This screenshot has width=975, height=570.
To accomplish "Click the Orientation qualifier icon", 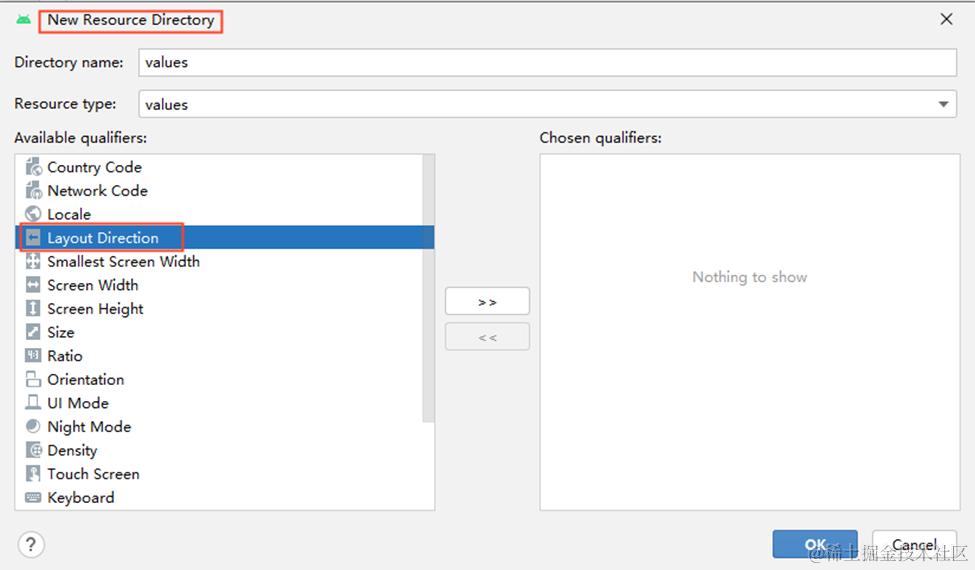I will pos(34,380).
